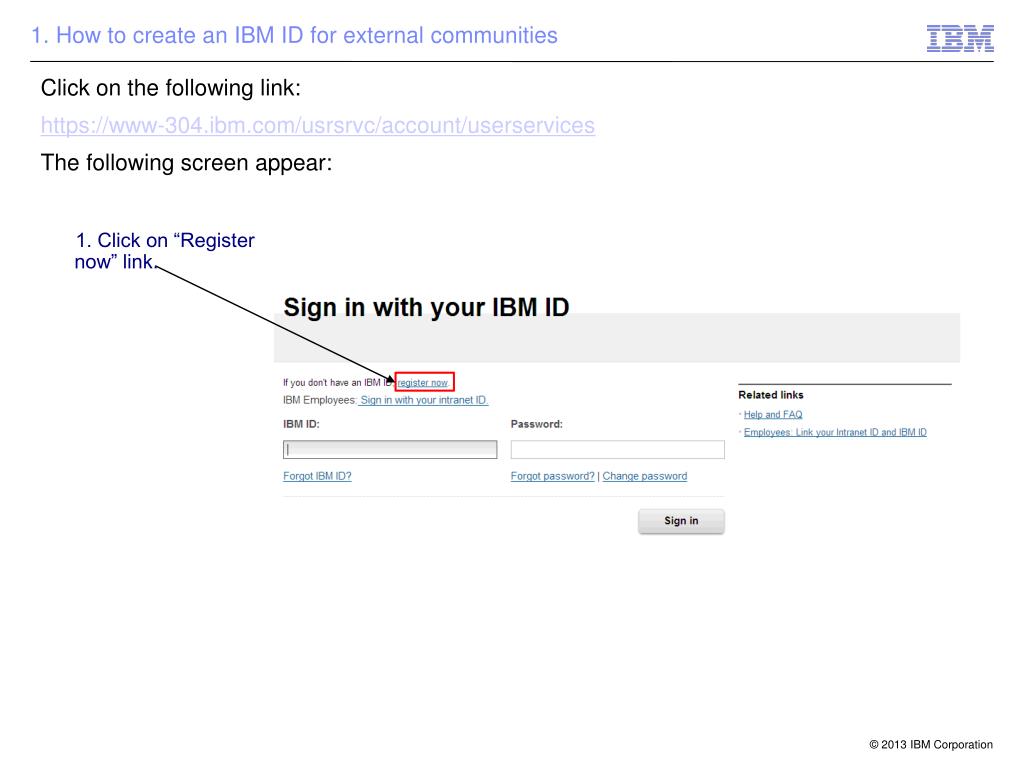Select the 'IBM ID:' field label
The image size is (1024, 768).
301,424
